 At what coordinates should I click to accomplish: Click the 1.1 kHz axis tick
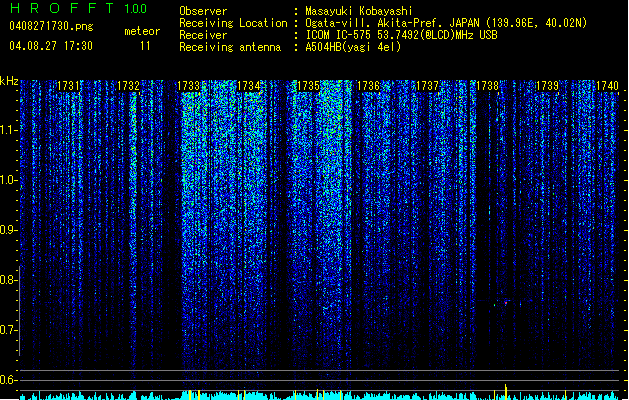(x=8, y=130)
